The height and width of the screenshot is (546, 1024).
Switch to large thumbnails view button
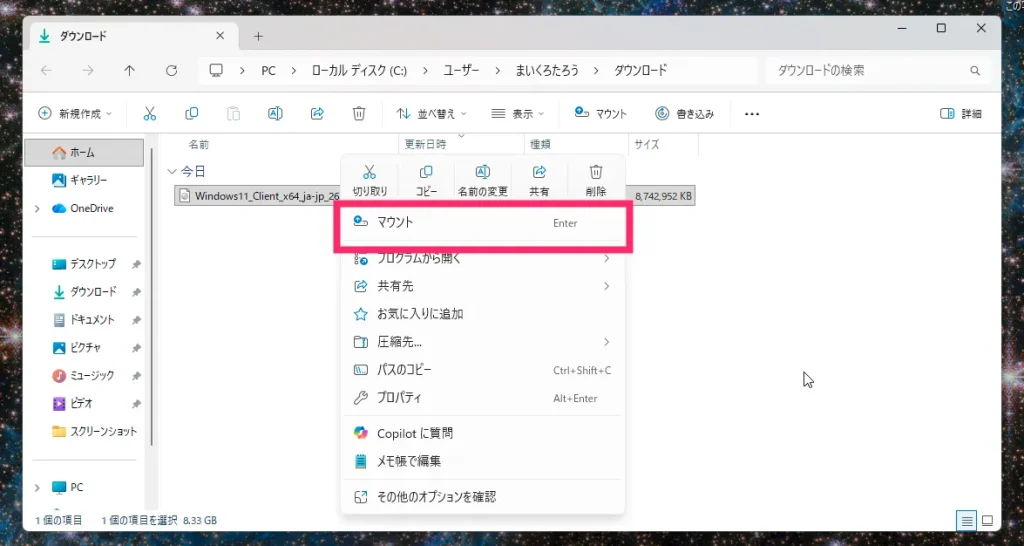[987, 521]
